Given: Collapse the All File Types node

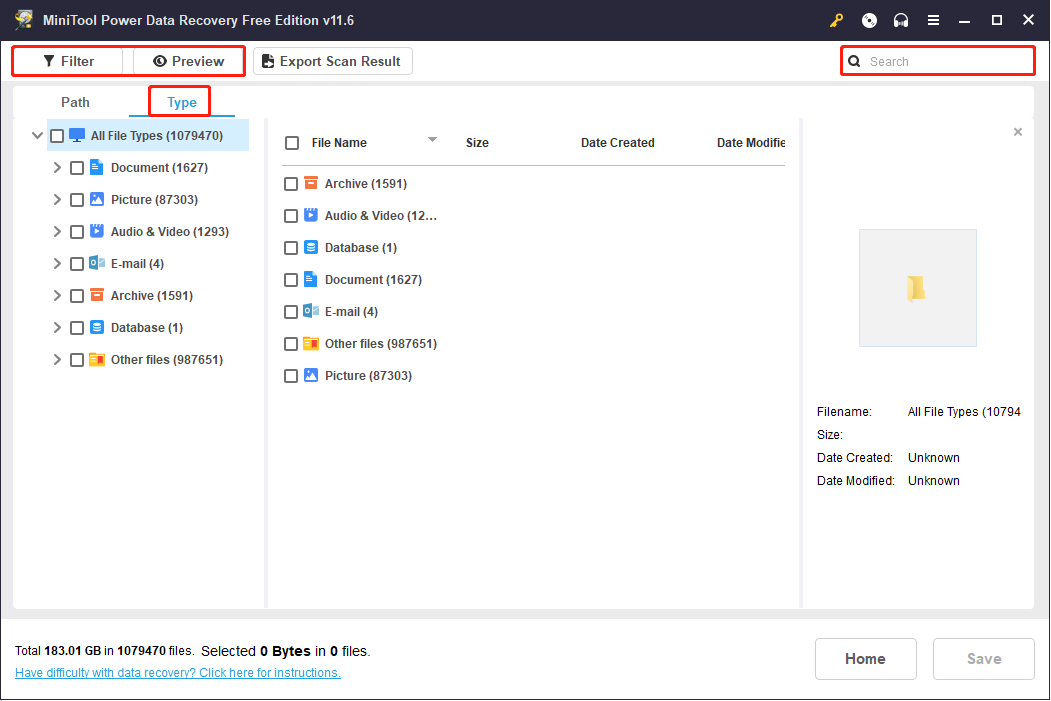Looking at the screenshot, I should pos(37,136).
